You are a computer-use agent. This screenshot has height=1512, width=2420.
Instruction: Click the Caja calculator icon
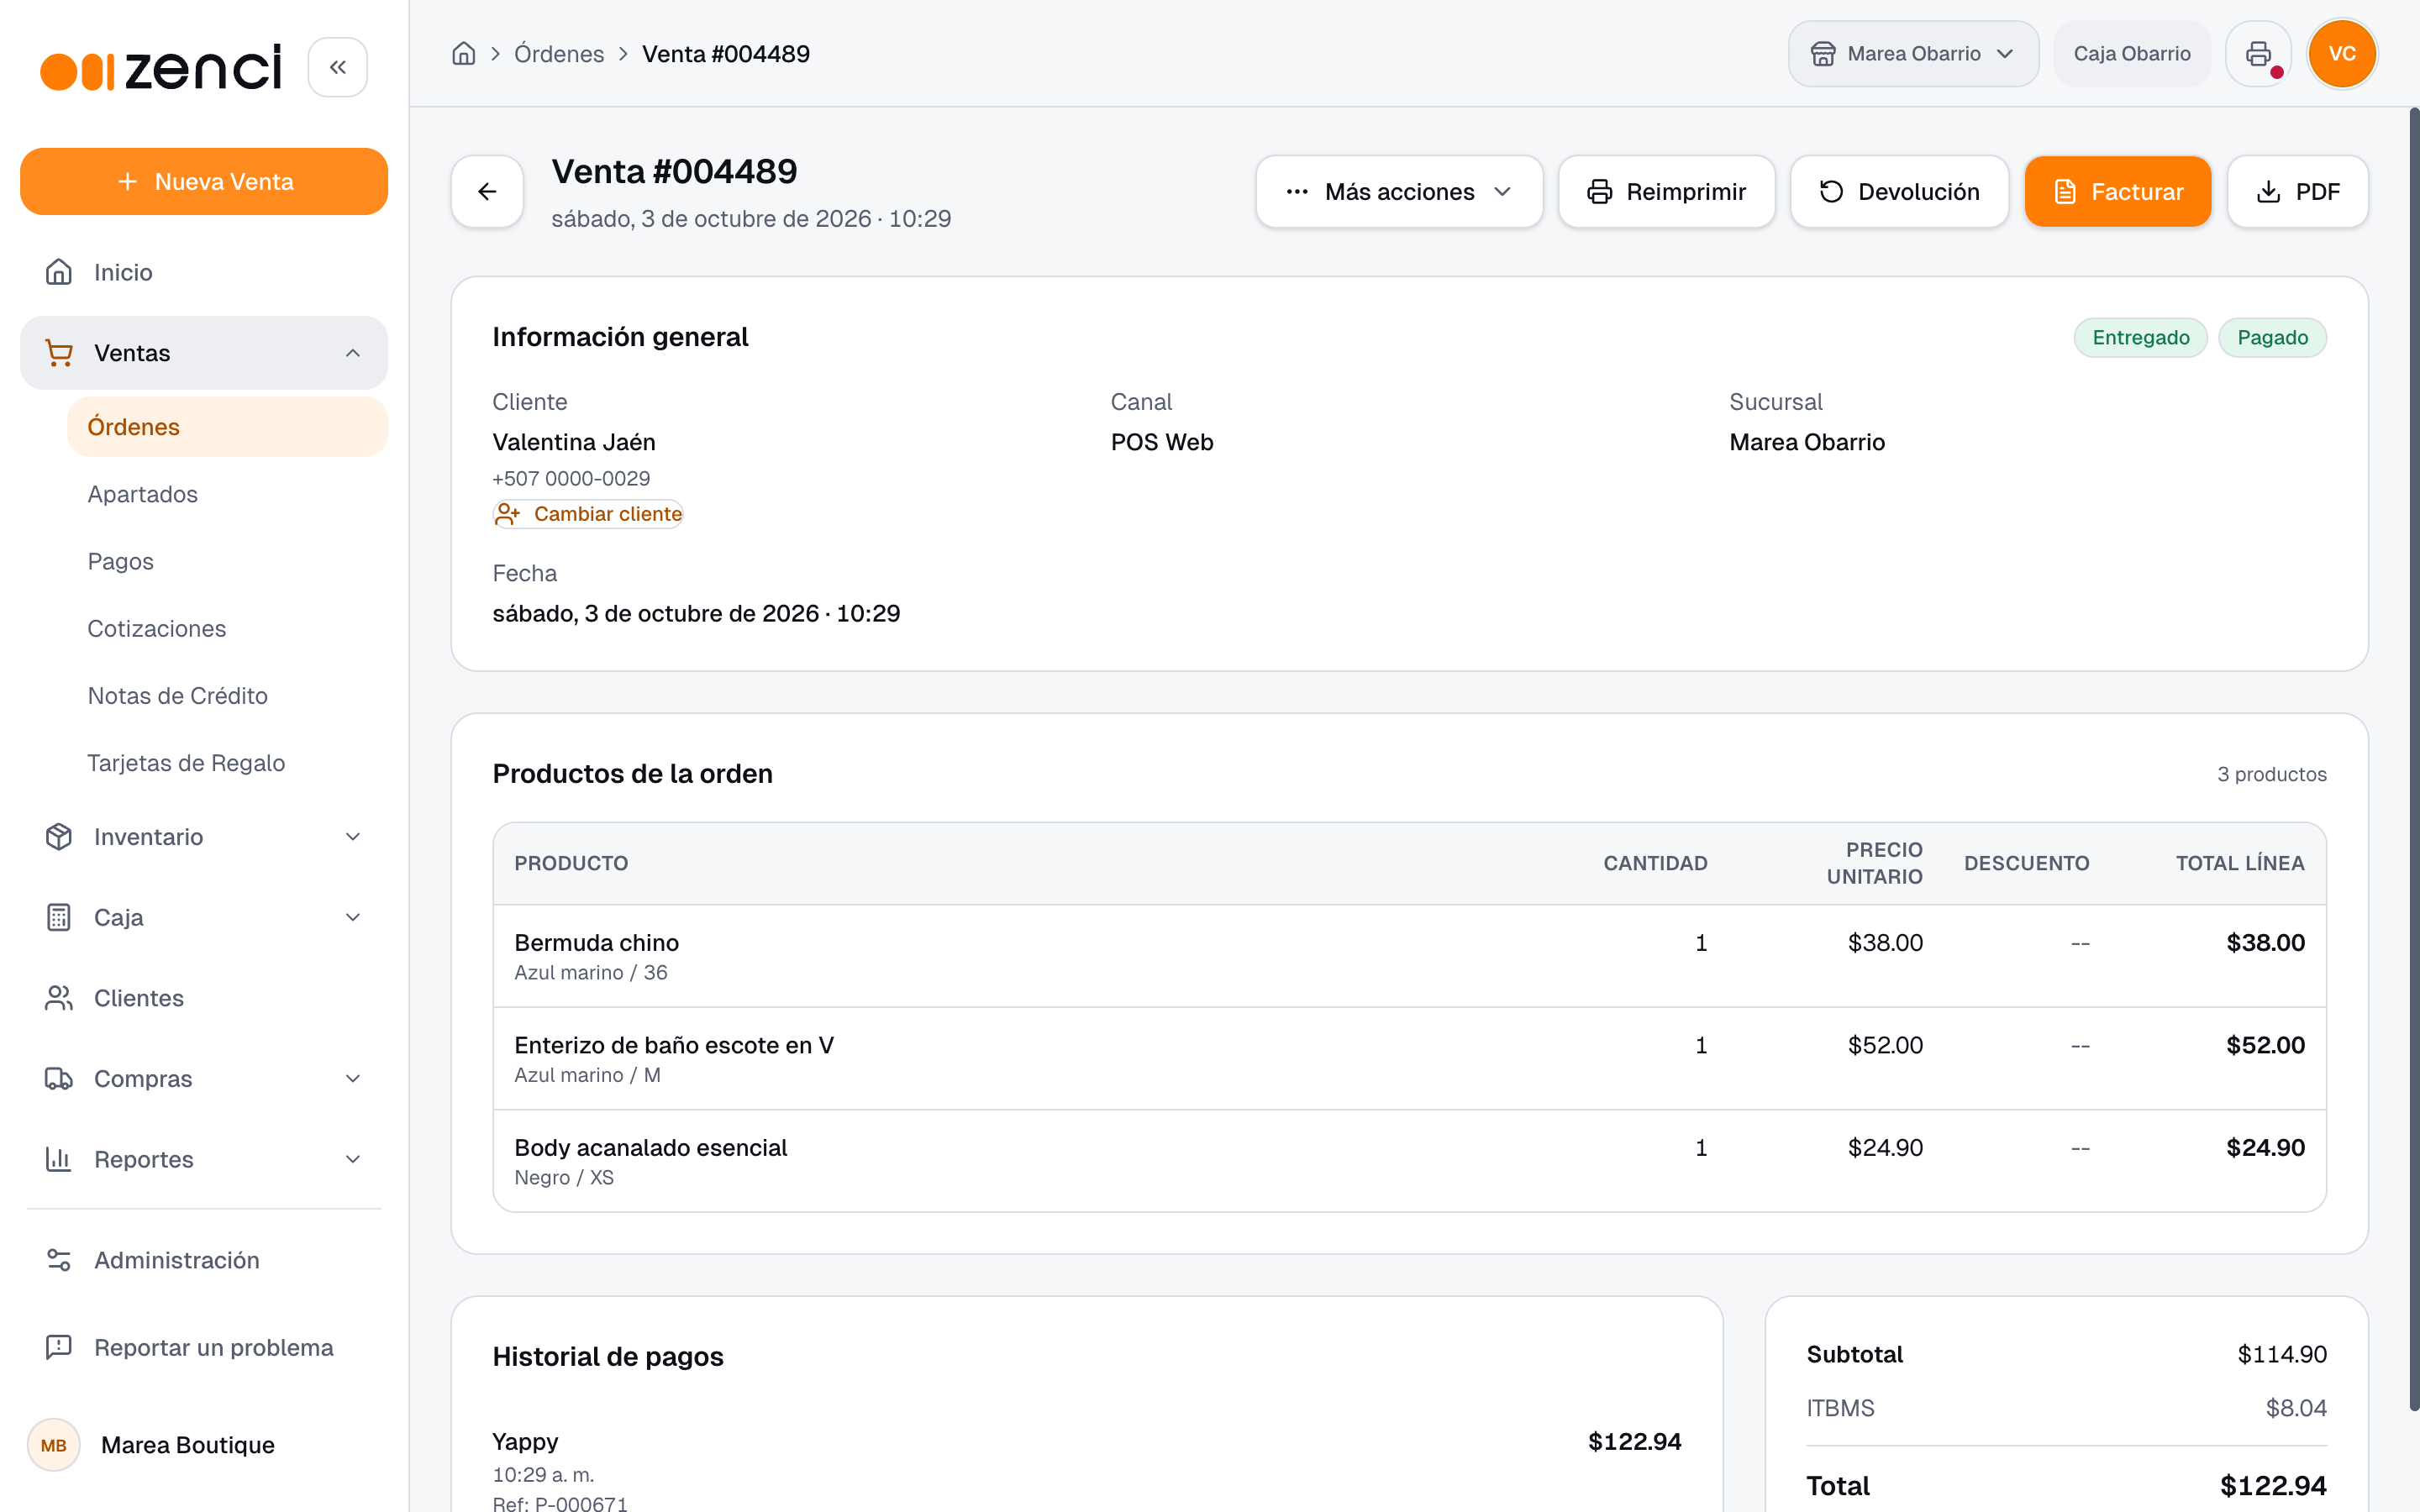point(59,917)
